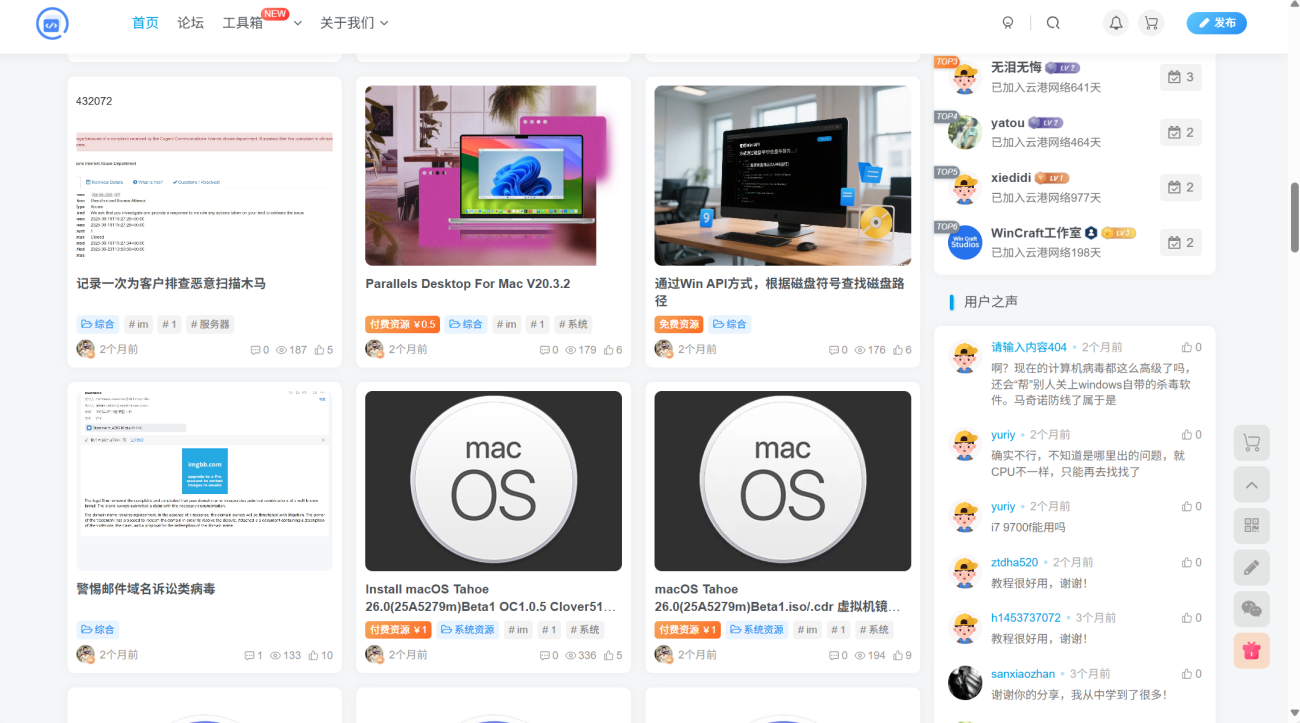Click the blue 发布 button
1300x723 pixels.
[x=1216, y=23]
